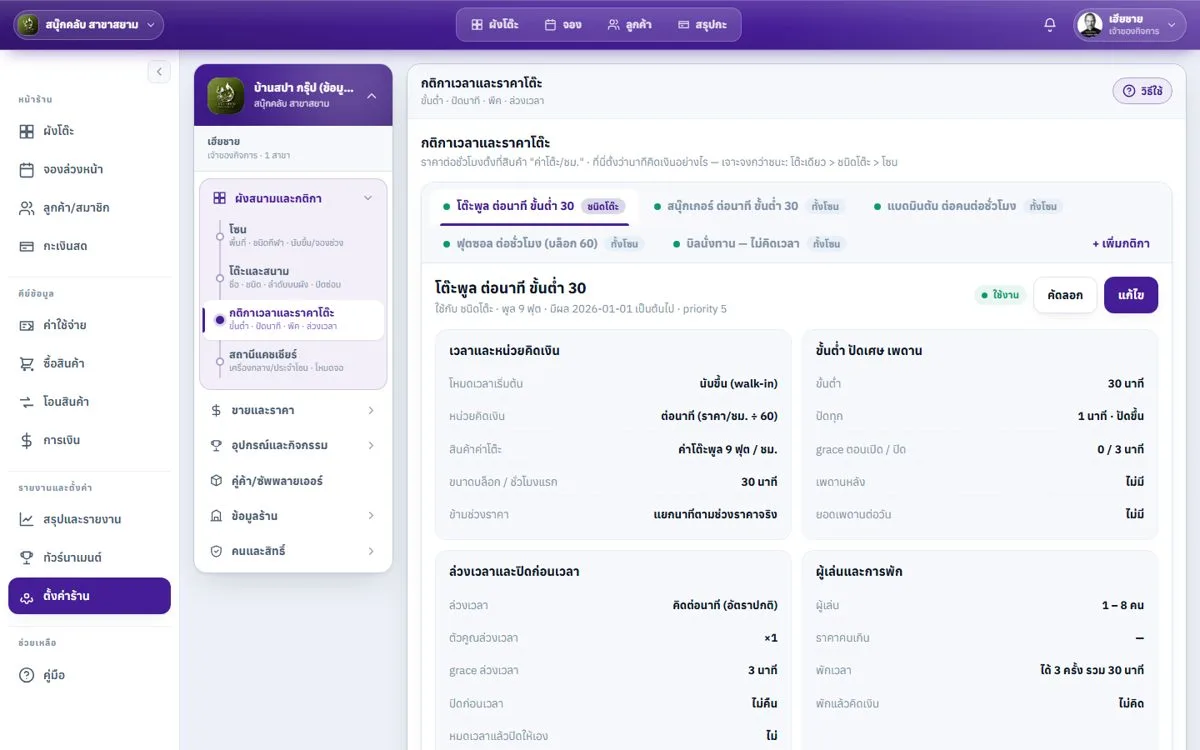
Task: Click the คิดต่อนาที (อัตราปกติ) value
Action: [x=725, y=605]
